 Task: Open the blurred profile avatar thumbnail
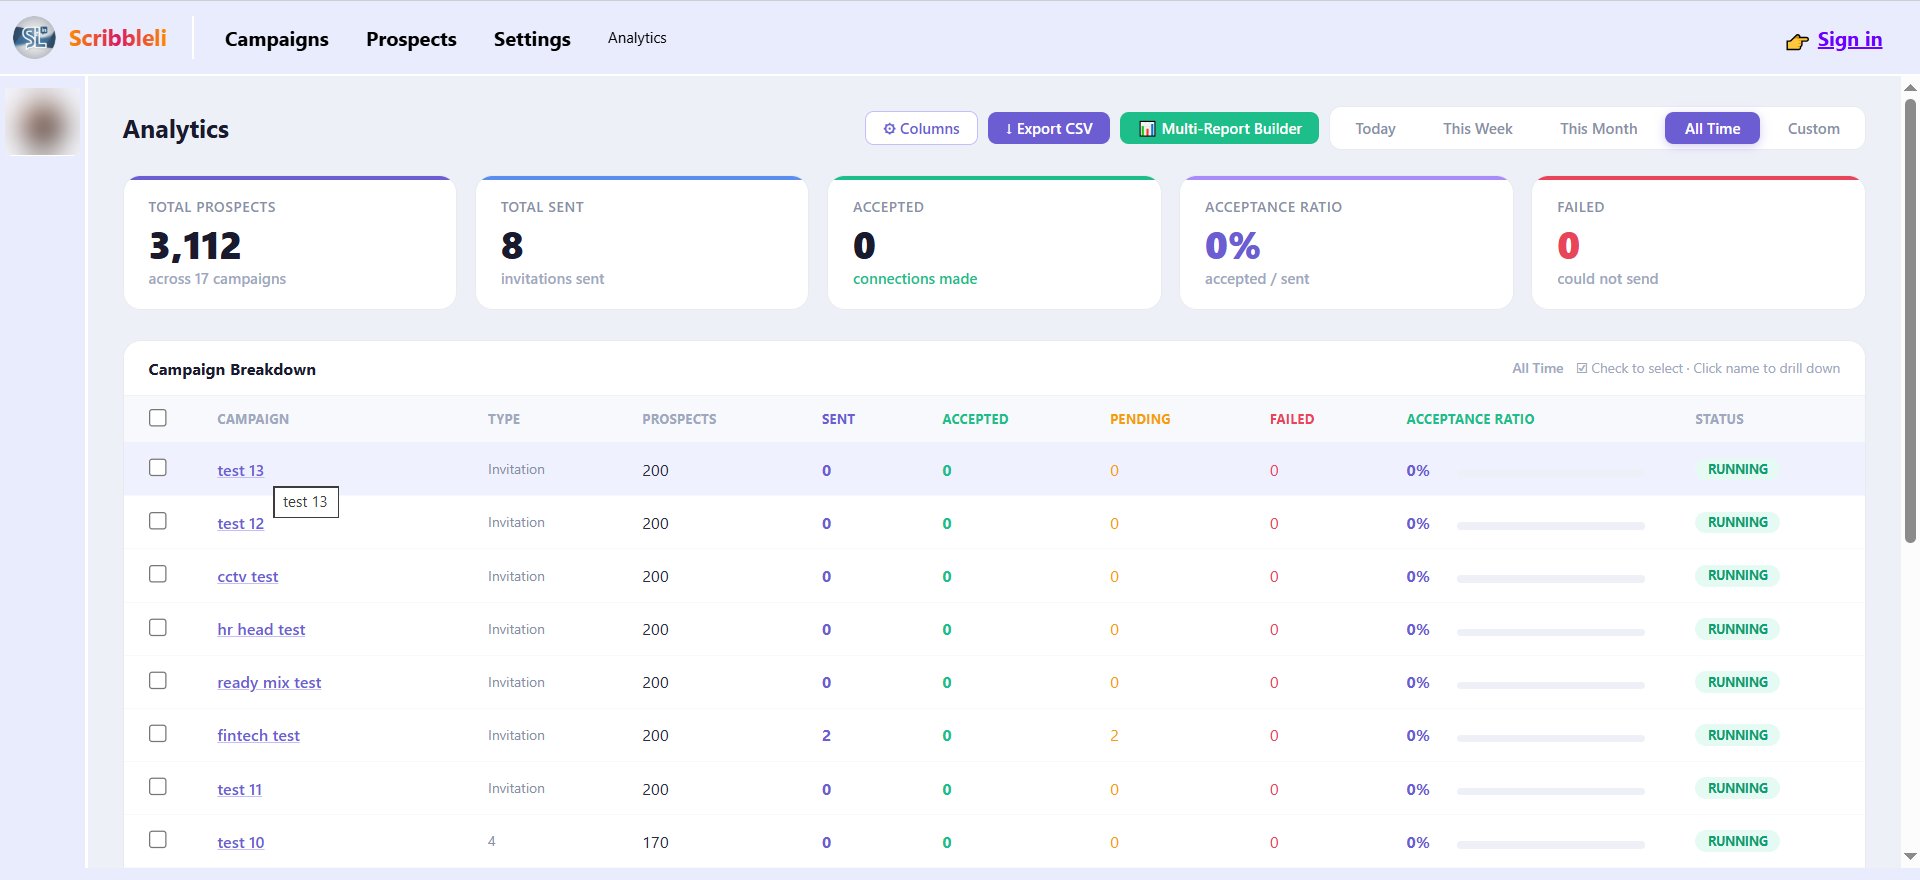(x=42, y=122)
